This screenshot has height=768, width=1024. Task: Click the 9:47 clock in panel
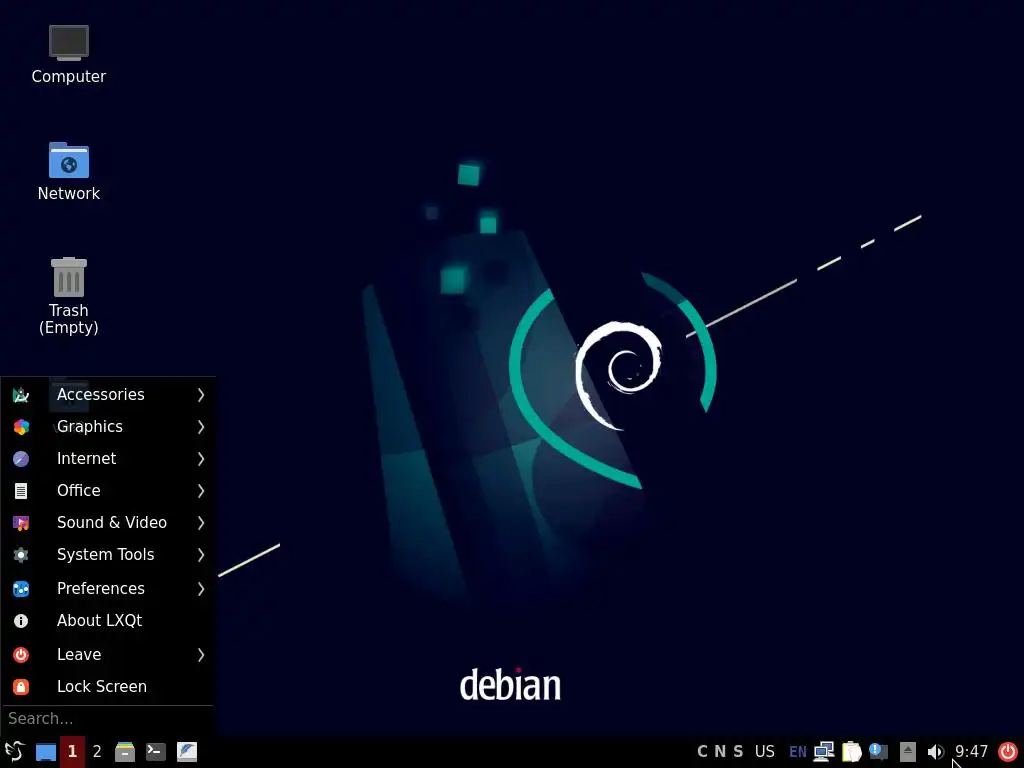point(971,752)
